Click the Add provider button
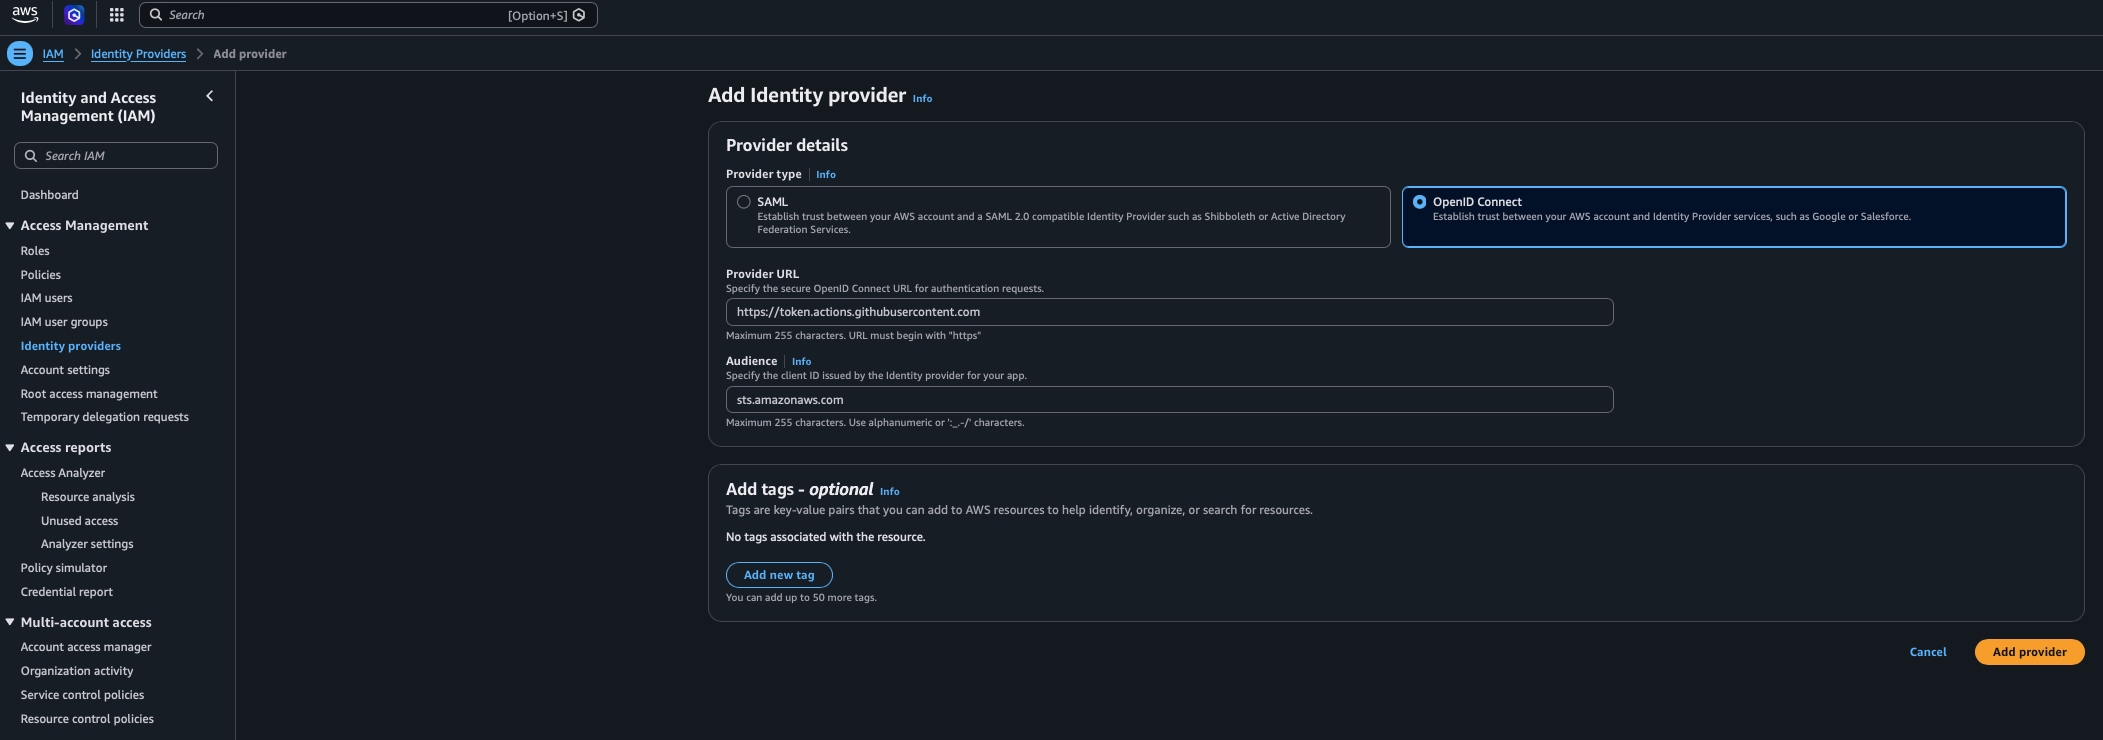Image resolution: width=2103 pixels, height=740 pixels. coord(2029,652)
